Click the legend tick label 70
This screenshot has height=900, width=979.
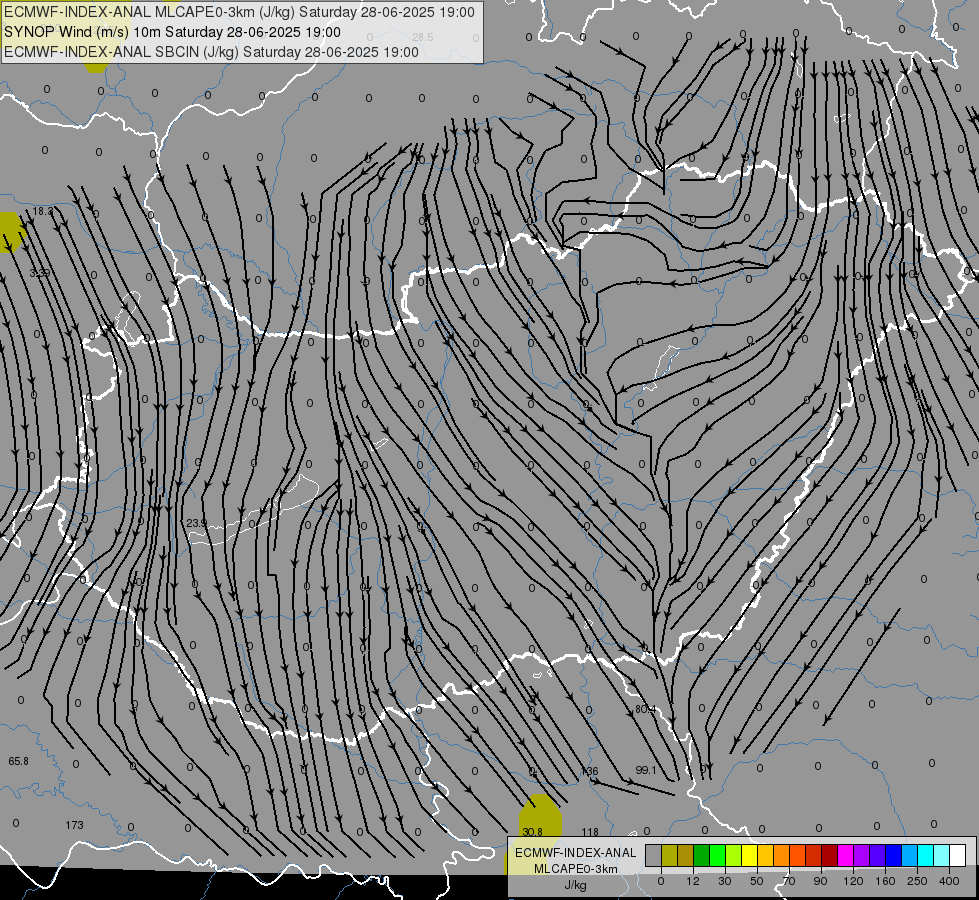(x=789, y=881)
